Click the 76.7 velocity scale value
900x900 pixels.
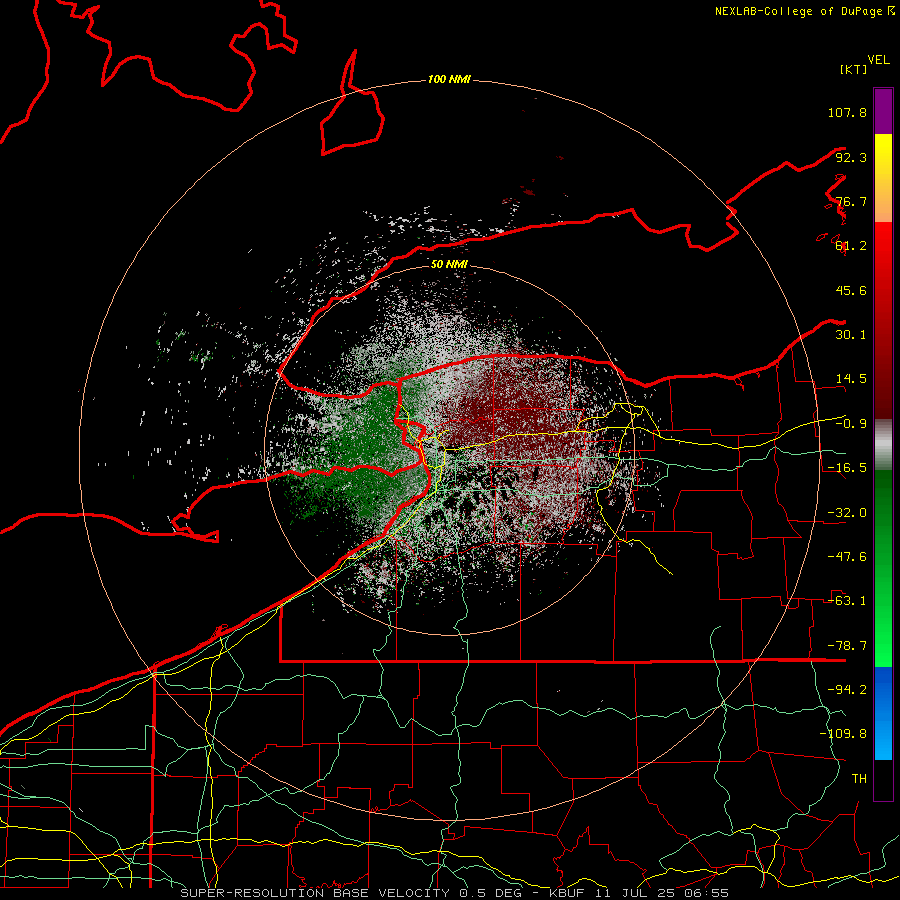851,201
